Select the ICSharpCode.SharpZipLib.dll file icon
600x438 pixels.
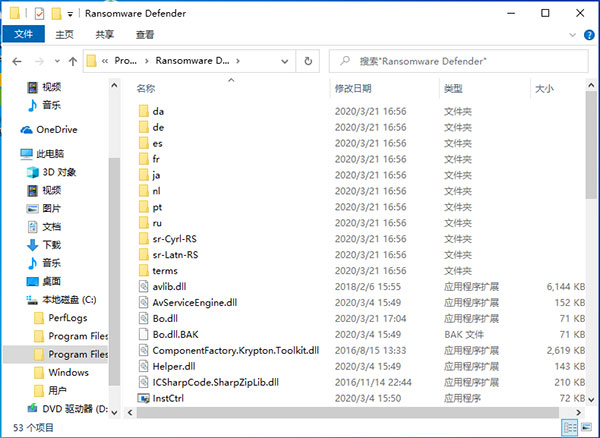[143, 382]
